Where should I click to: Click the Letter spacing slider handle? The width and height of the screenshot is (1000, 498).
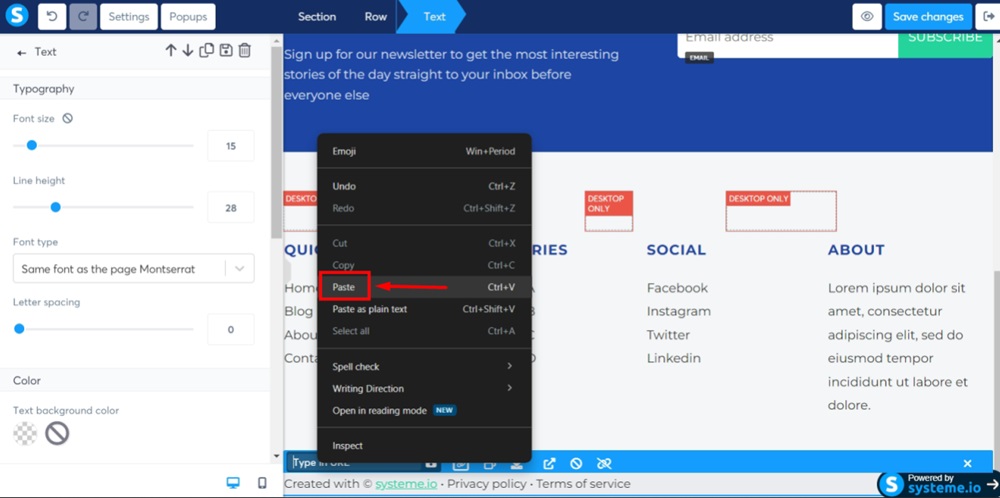[x=19, y=329]
